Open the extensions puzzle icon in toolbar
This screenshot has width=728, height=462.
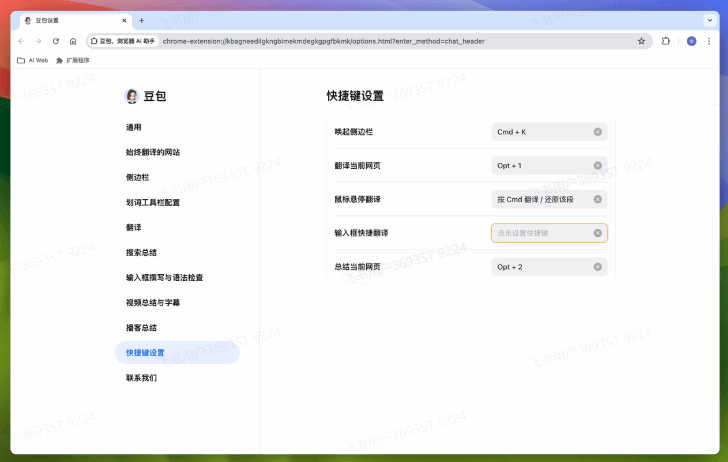pyautogui.click(x=666, y=41)
